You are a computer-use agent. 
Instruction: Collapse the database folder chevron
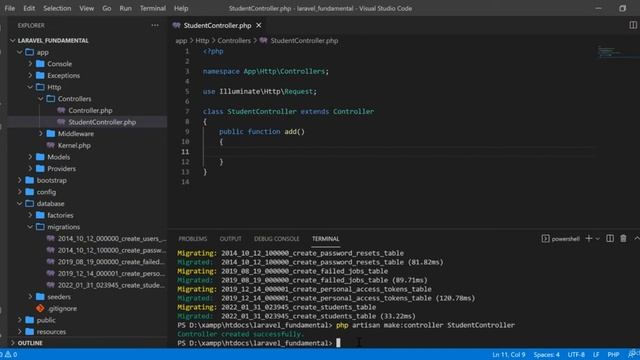(x=20, y=203)
